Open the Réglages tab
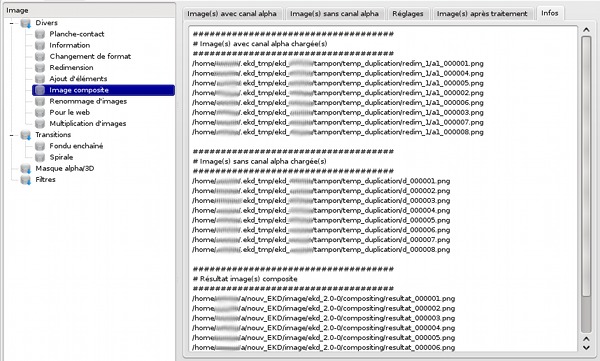The image size is (600, 361). (x=408, y=14)
